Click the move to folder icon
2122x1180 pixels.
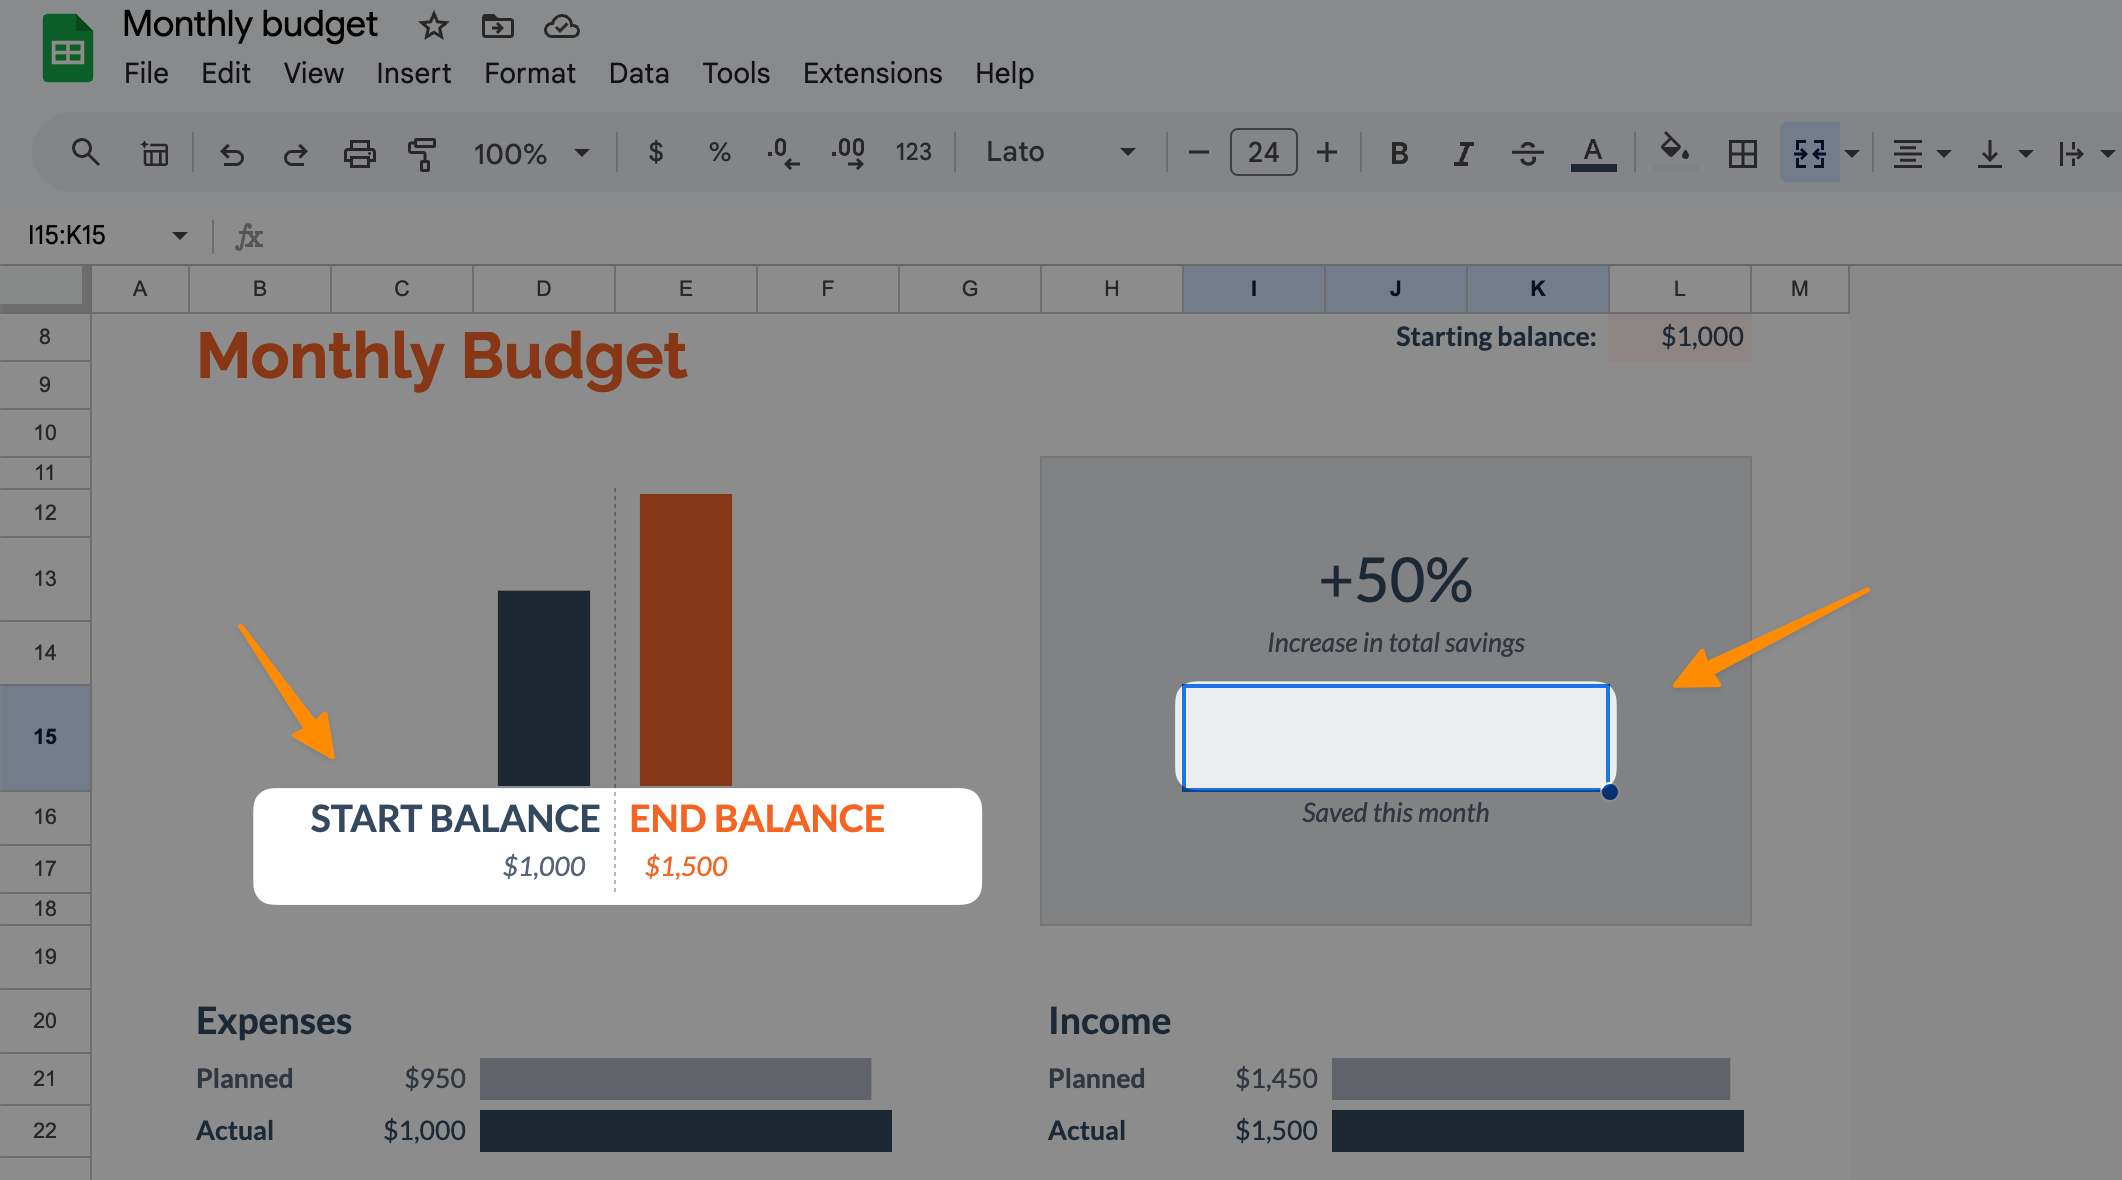(497, 26)
